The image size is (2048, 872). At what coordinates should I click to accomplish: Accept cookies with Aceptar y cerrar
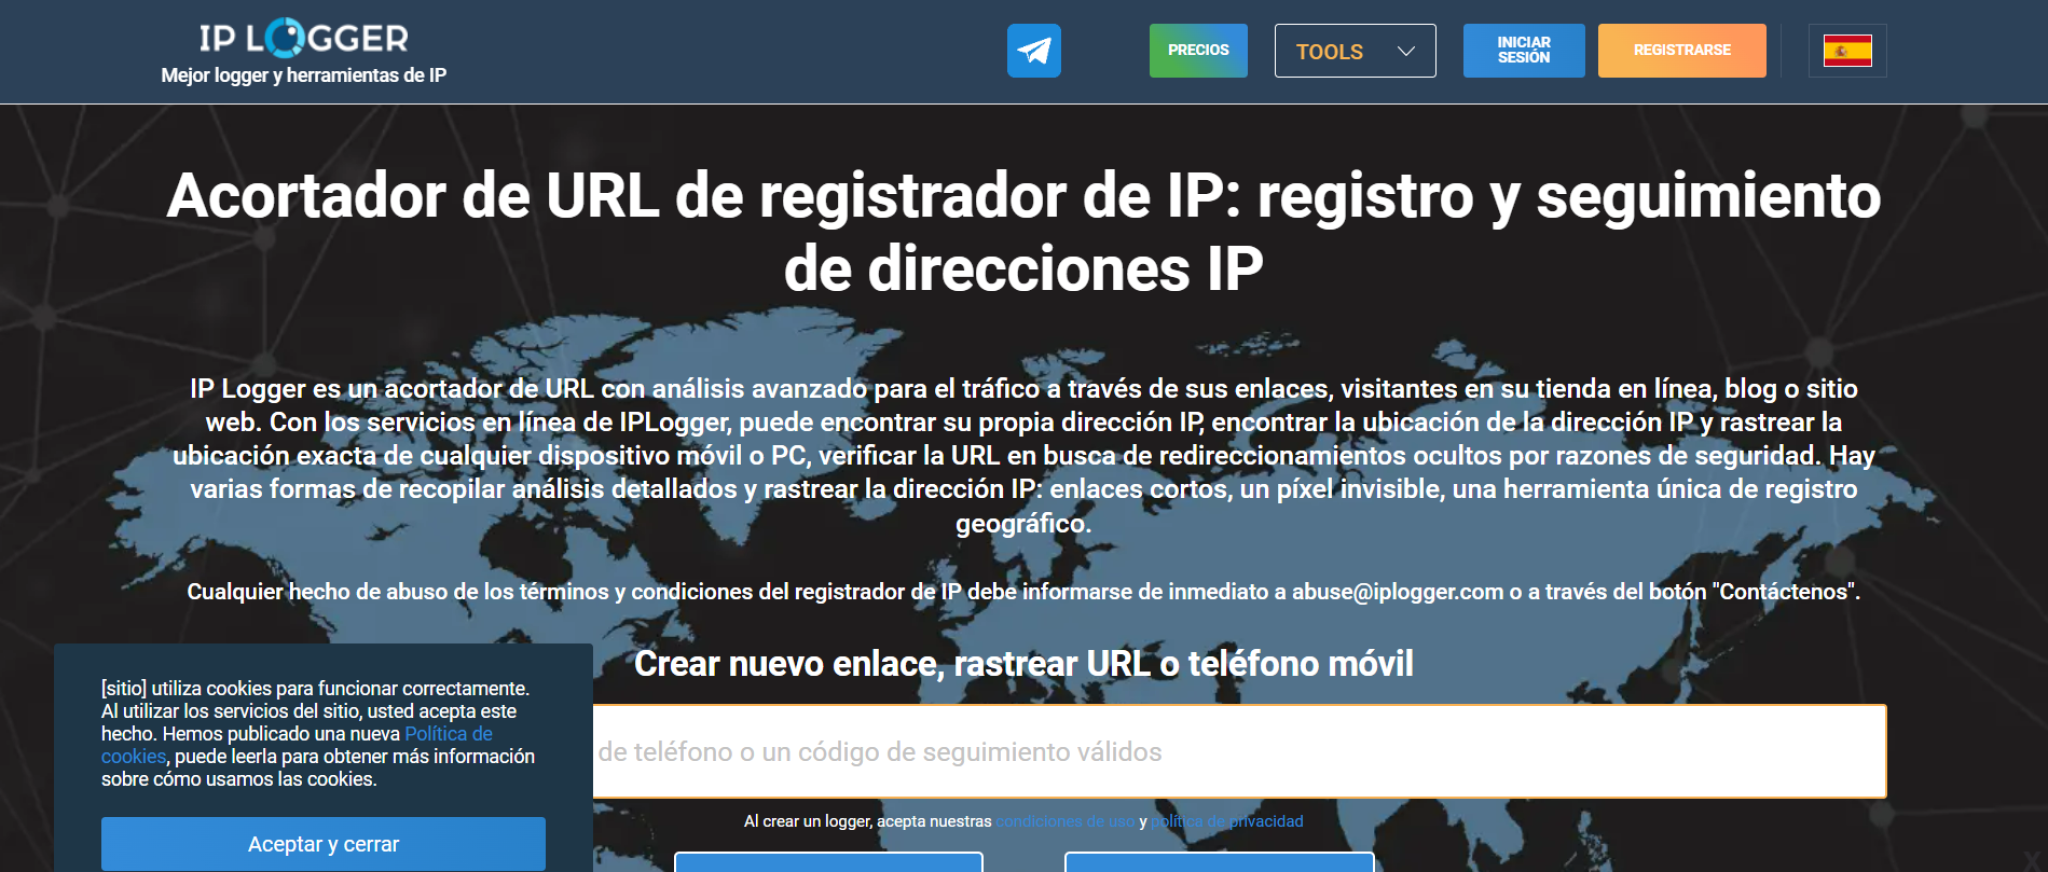coord(323,844)
